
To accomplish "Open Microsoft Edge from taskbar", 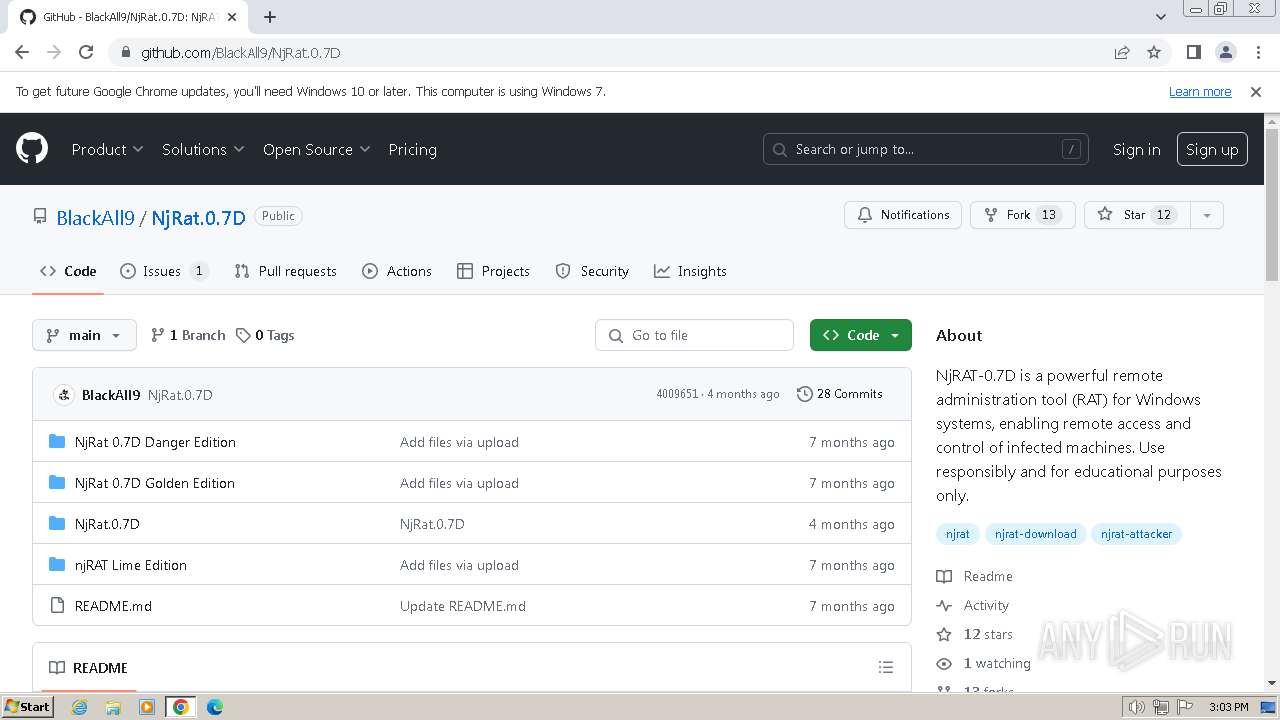I will point(214,707).
